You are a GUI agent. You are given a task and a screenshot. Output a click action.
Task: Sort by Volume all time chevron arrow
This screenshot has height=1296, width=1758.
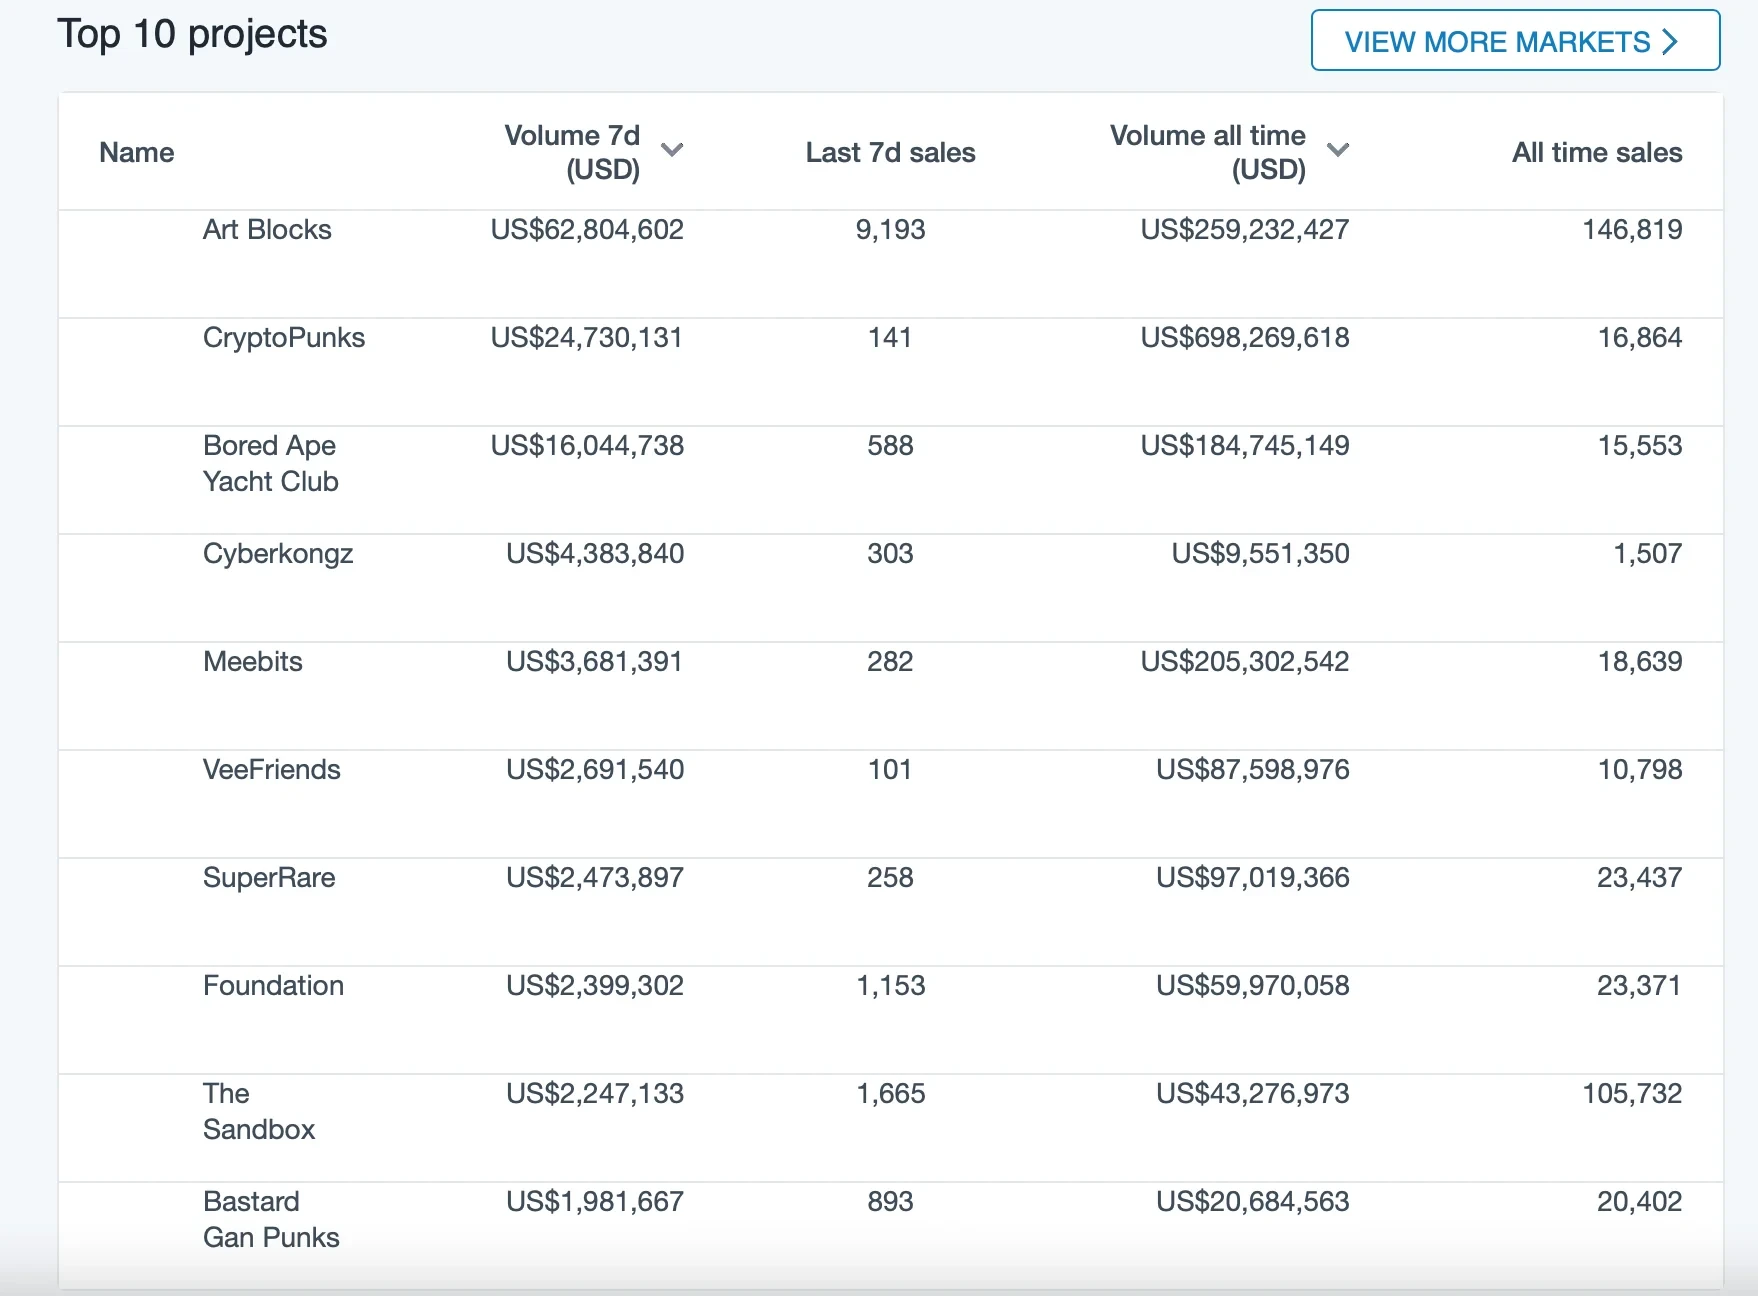[1338, 150]
